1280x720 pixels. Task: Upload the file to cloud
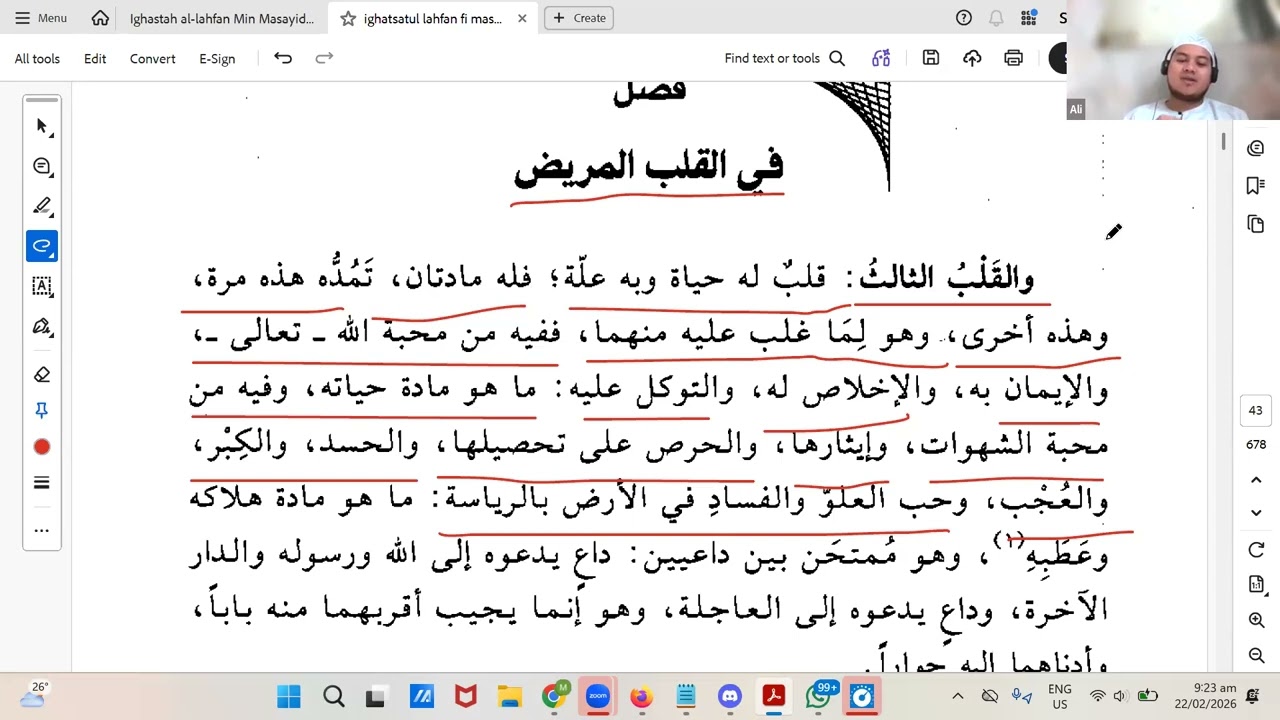[972, 58]
